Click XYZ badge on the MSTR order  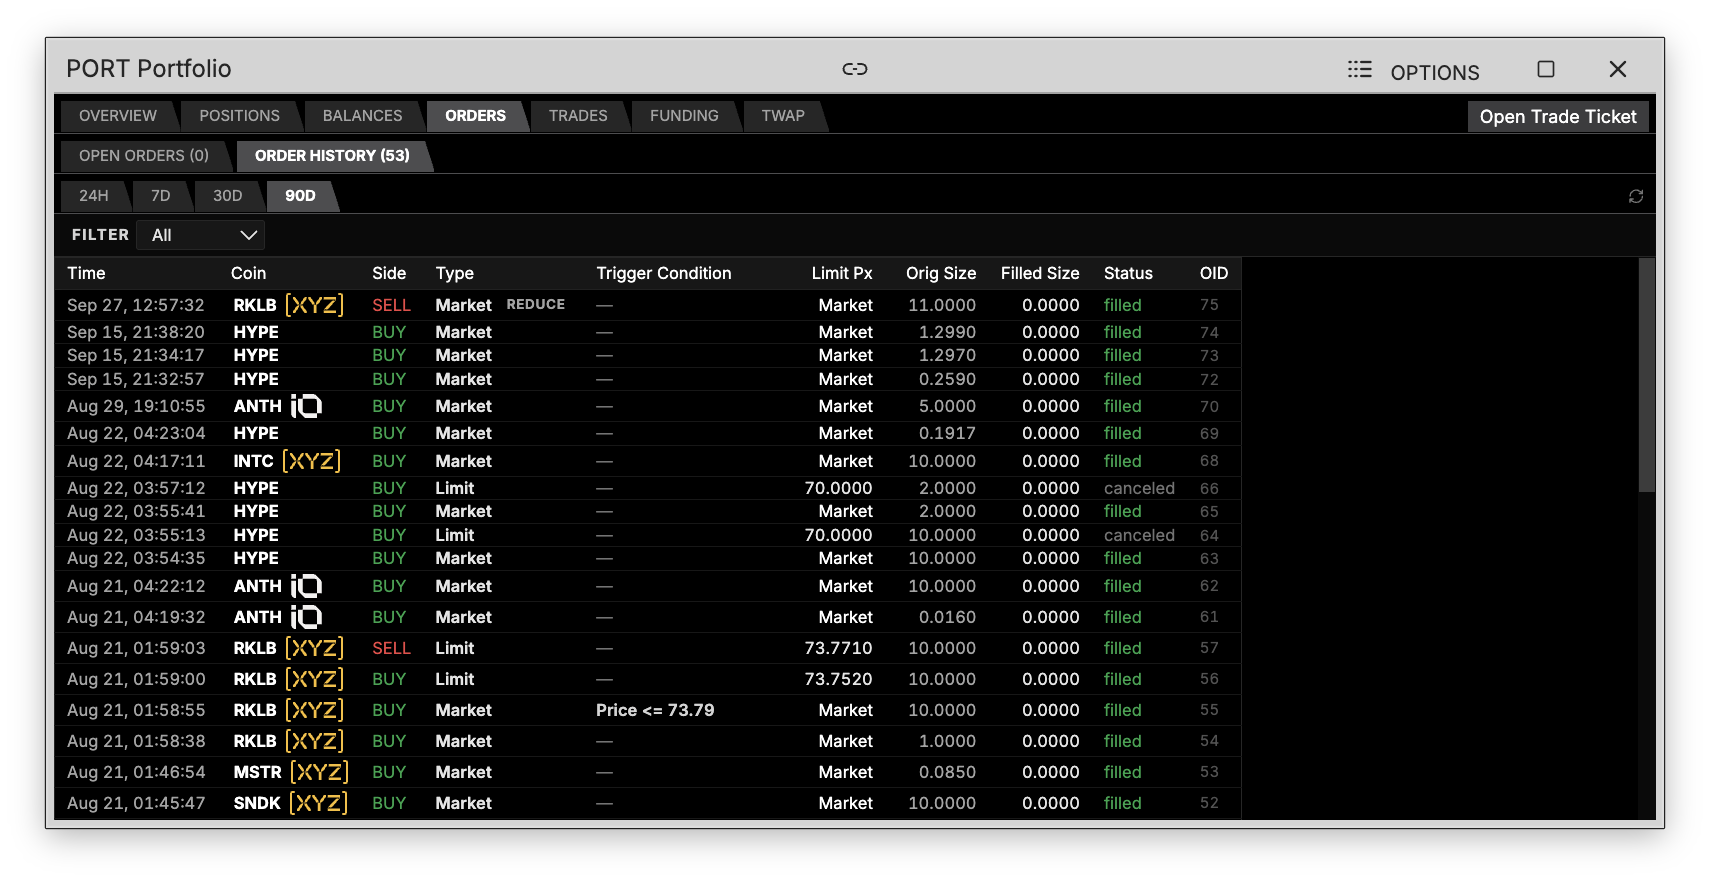(x=319, y=772)
